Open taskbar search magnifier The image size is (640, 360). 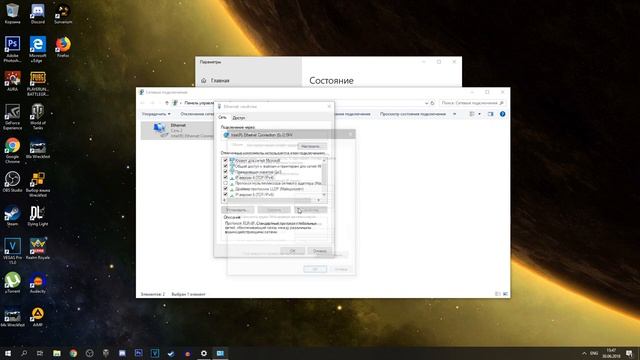click(x=24, y=353)
